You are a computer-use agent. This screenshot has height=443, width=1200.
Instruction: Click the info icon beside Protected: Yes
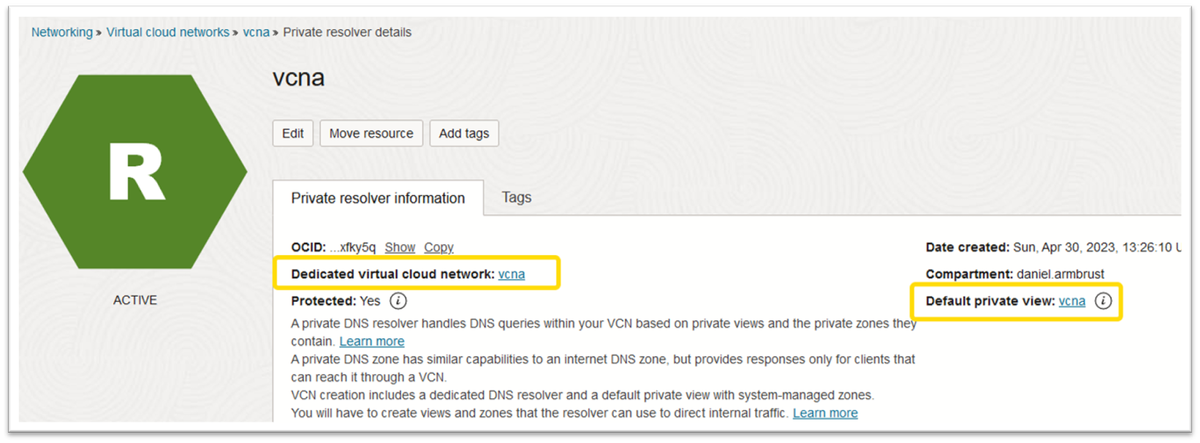point(398,300)
